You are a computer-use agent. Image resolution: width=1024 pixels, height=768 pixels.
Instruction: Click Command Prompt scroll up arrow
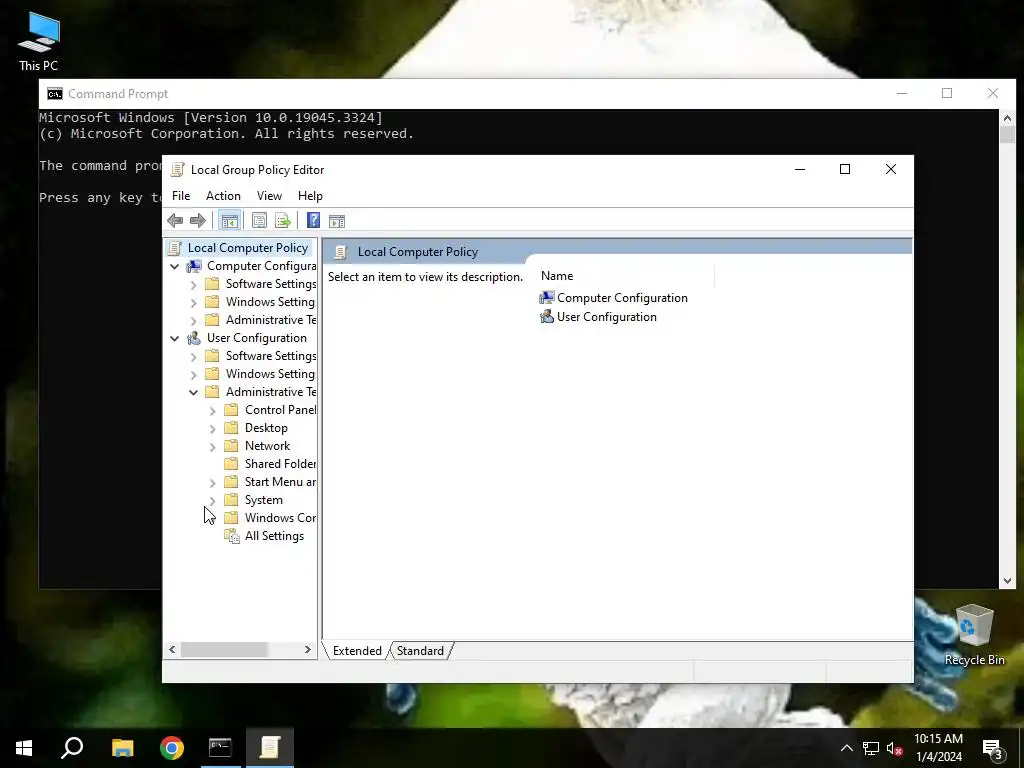pyautogui.click(x=1006, y=118)
